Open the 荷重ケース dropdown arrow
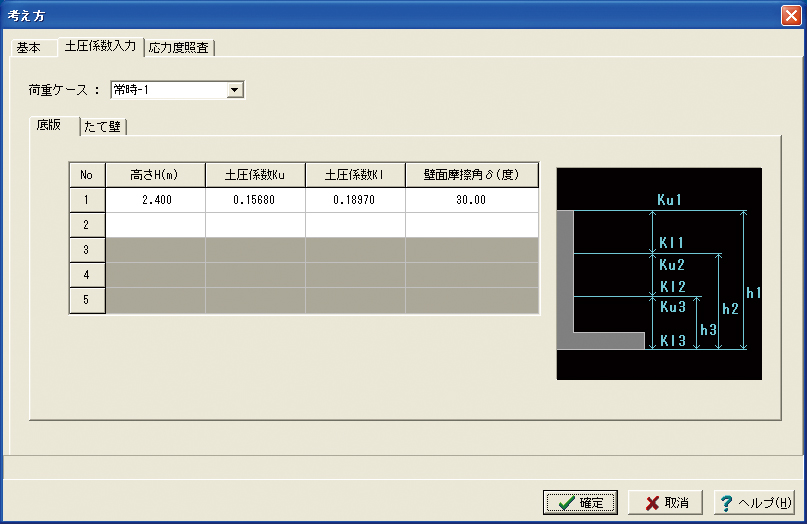Viewport: 807px width, 524px height. coord(235,90)
